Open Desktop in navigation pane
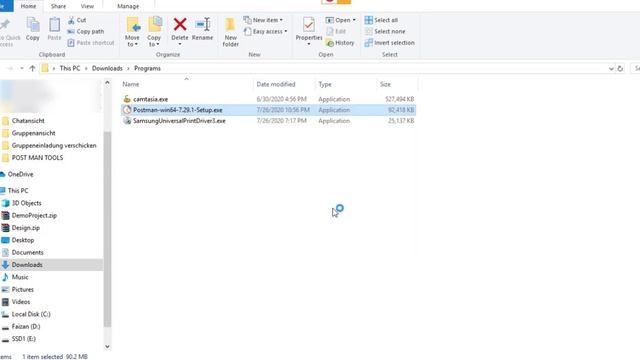This screenshot has width=640, height=360. pos(23,240)
